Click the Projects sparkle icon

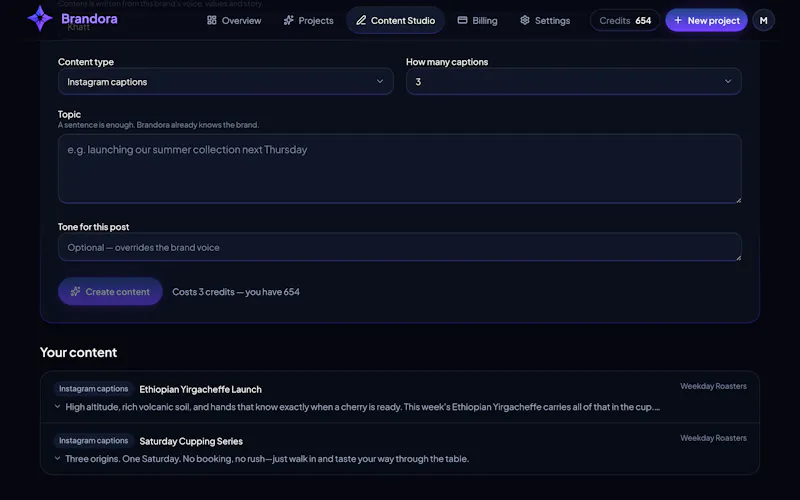288,20
